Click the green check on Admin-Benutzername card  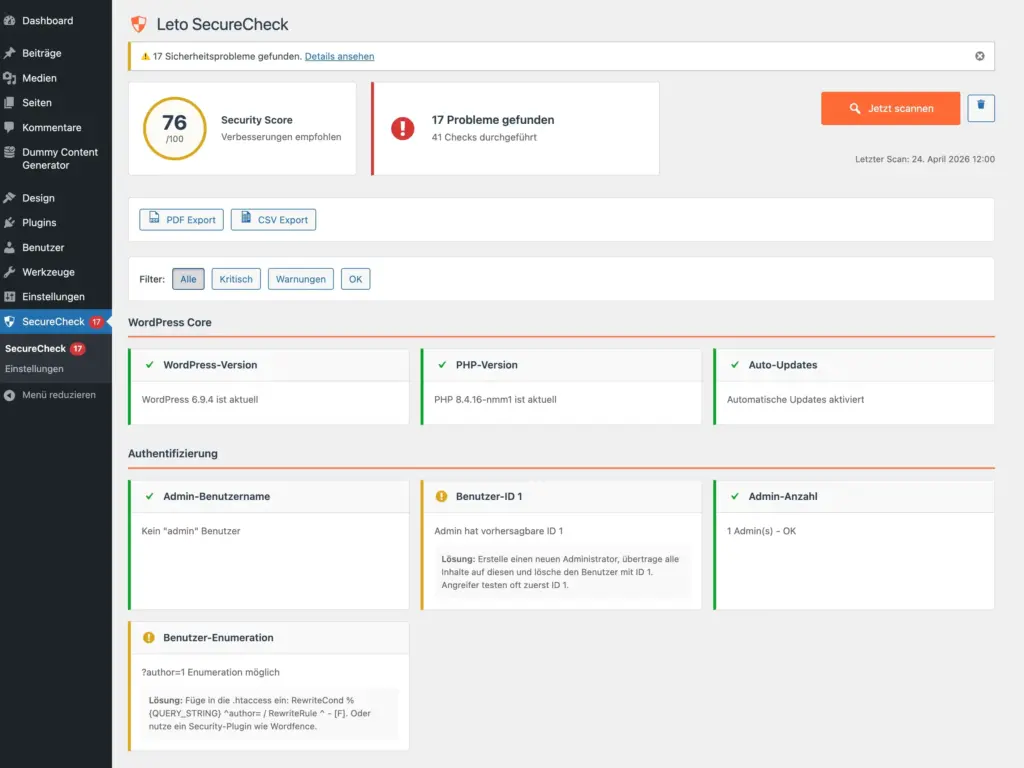[x=150, y=496]
